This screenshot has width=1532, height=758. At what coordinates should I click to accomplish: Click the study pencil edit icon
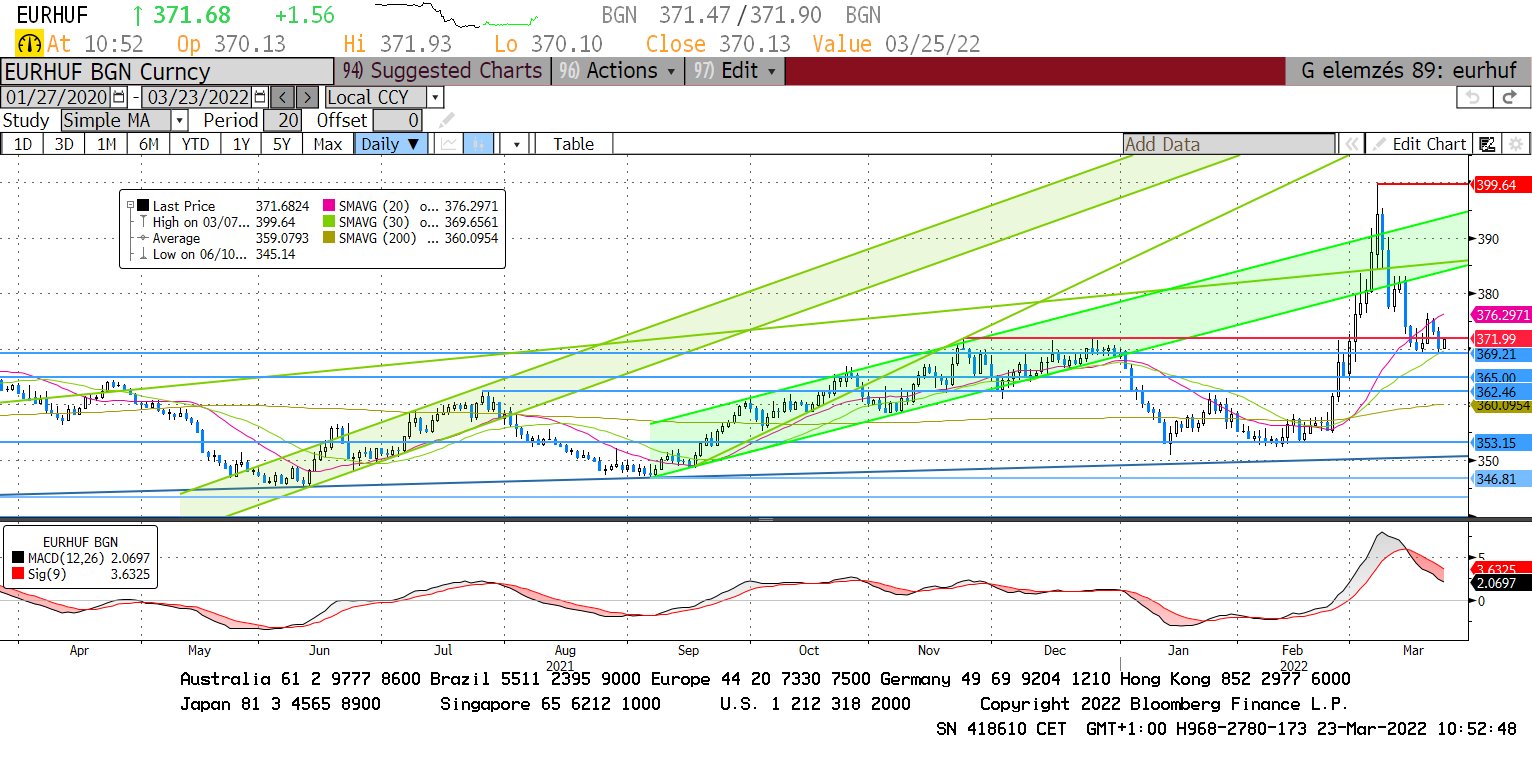pyautogui.click(x=446, y=120)
